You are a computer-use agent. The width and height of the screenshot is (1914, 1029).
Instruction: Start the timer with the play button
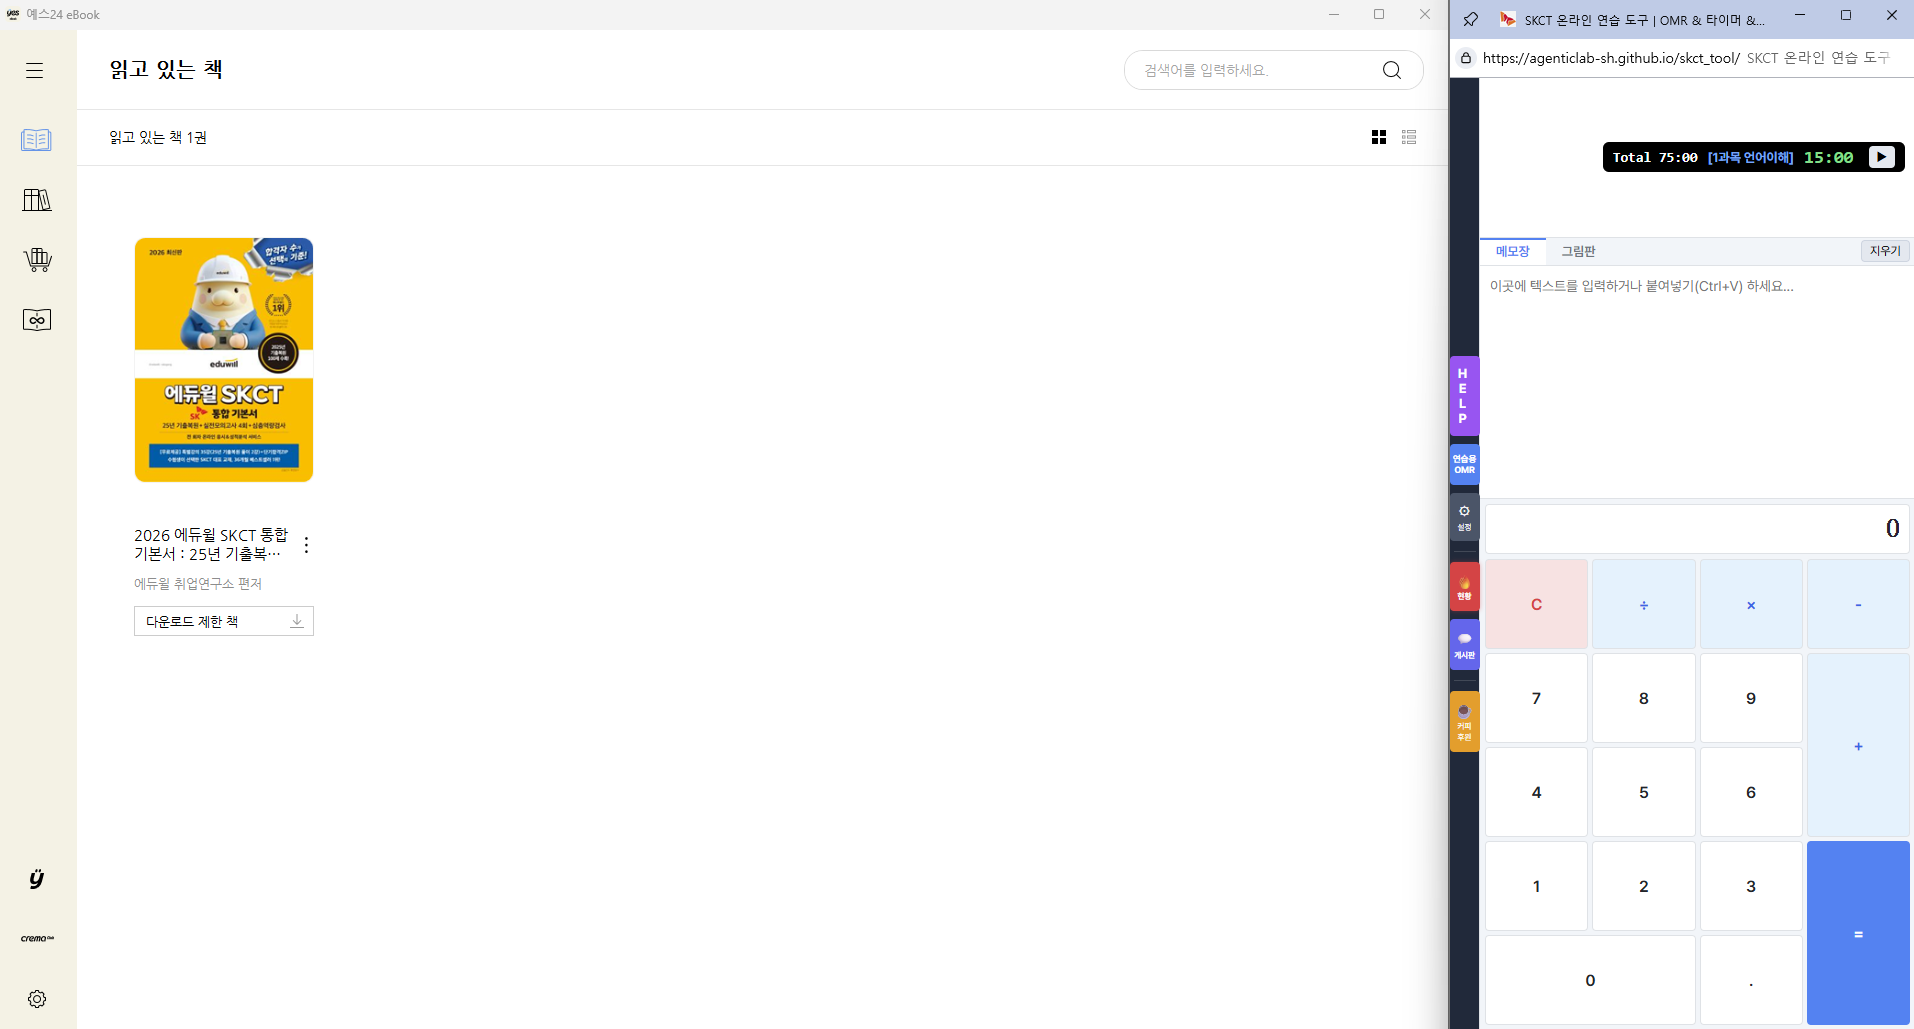tap(1881, 157)
